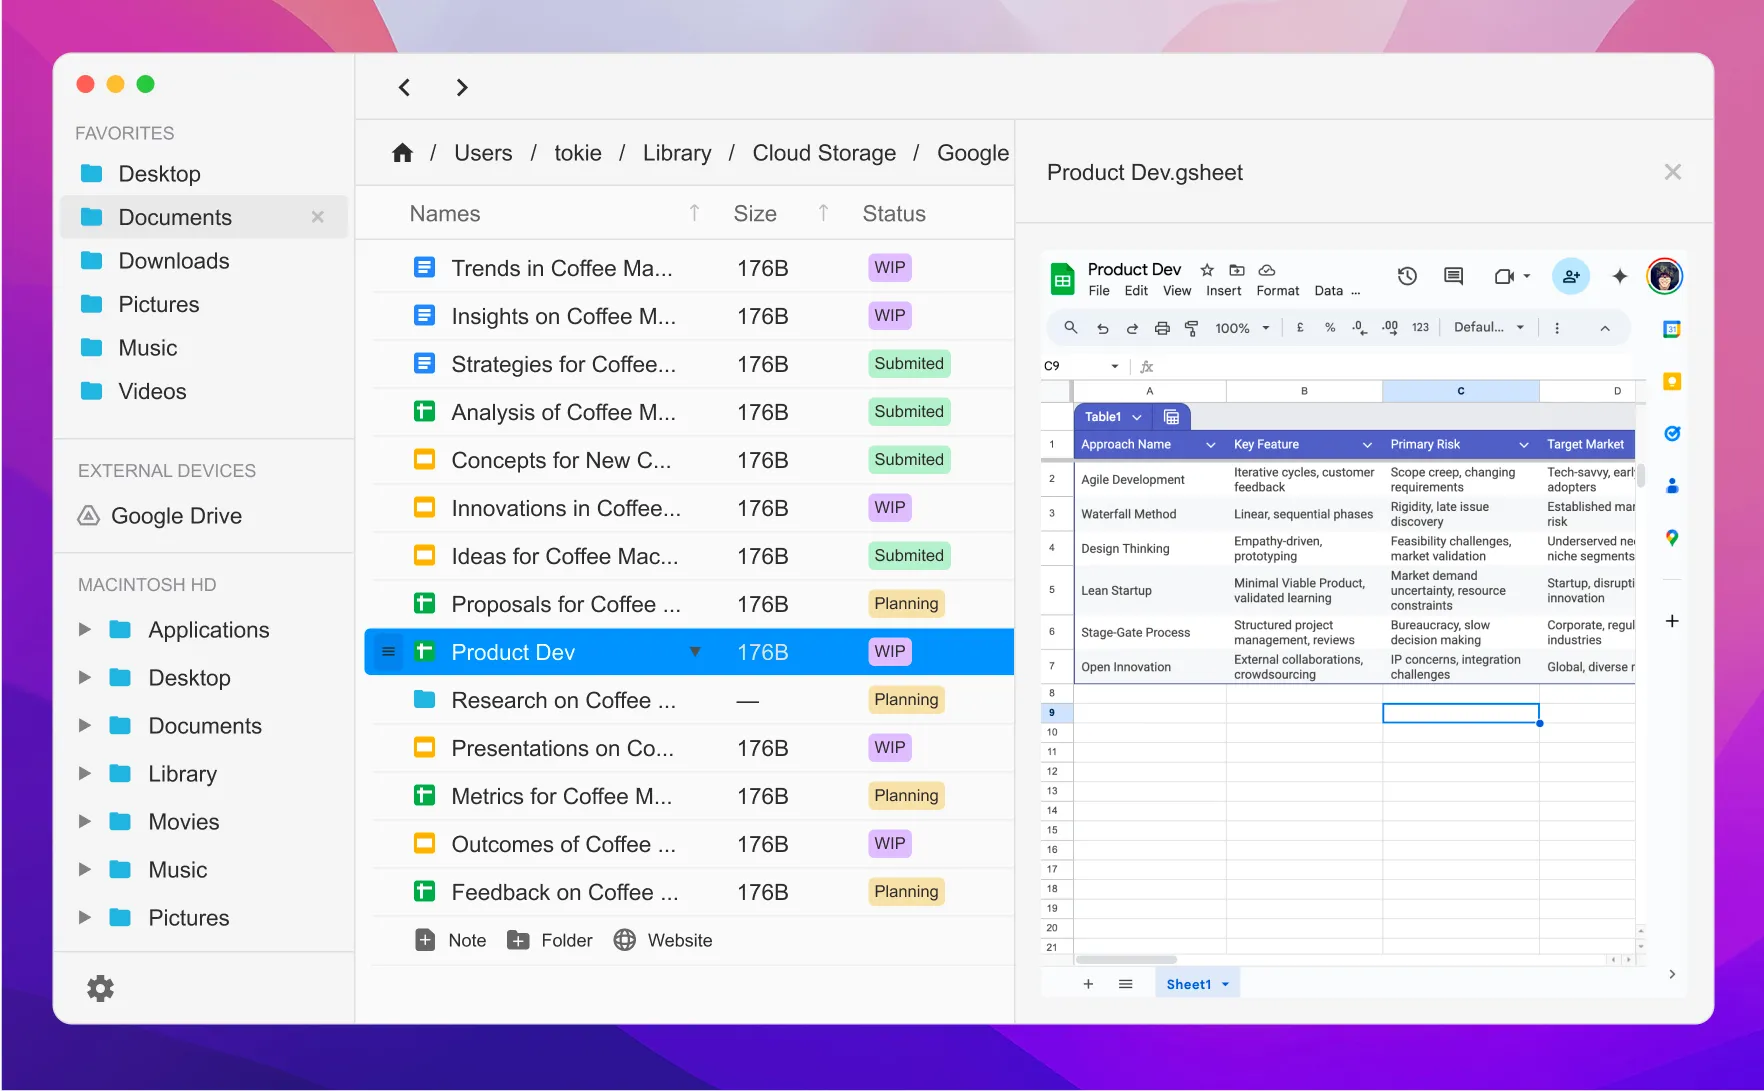Screen dimensions: 1764x1091
Task: Expand the Applications folder tree
Action: (x=85, y=630)
